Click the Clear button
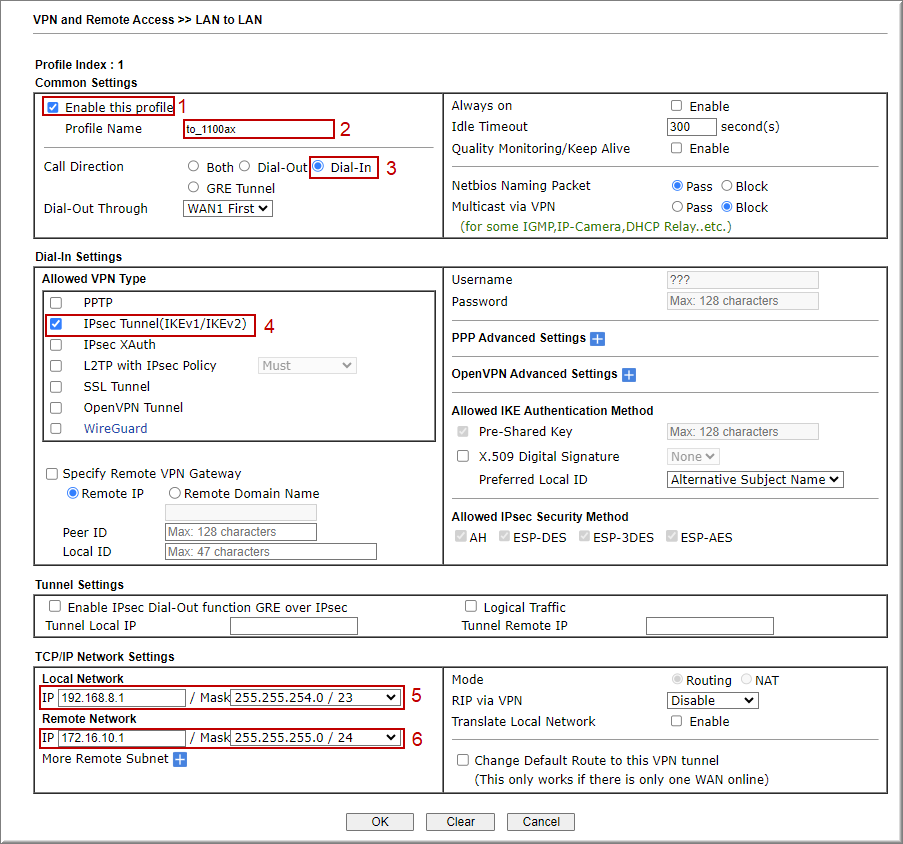 pos(460,822)
